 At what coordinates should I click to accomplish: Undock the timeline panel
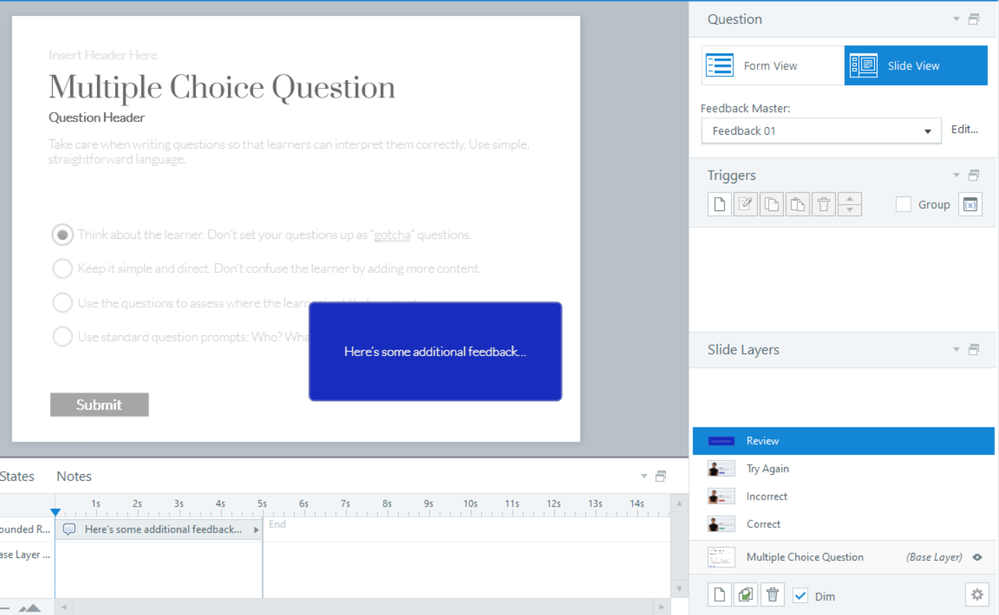[661, 476]
